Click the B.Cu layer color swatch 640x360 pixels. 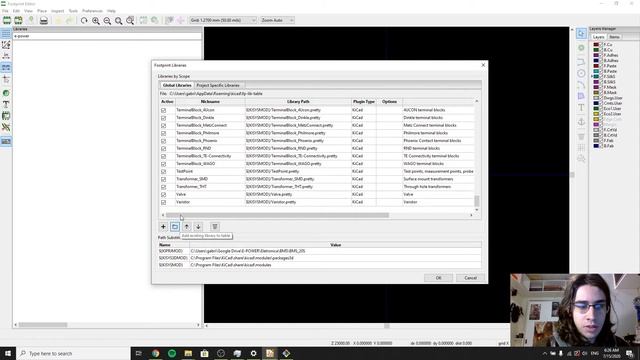(x=596, y=50)
